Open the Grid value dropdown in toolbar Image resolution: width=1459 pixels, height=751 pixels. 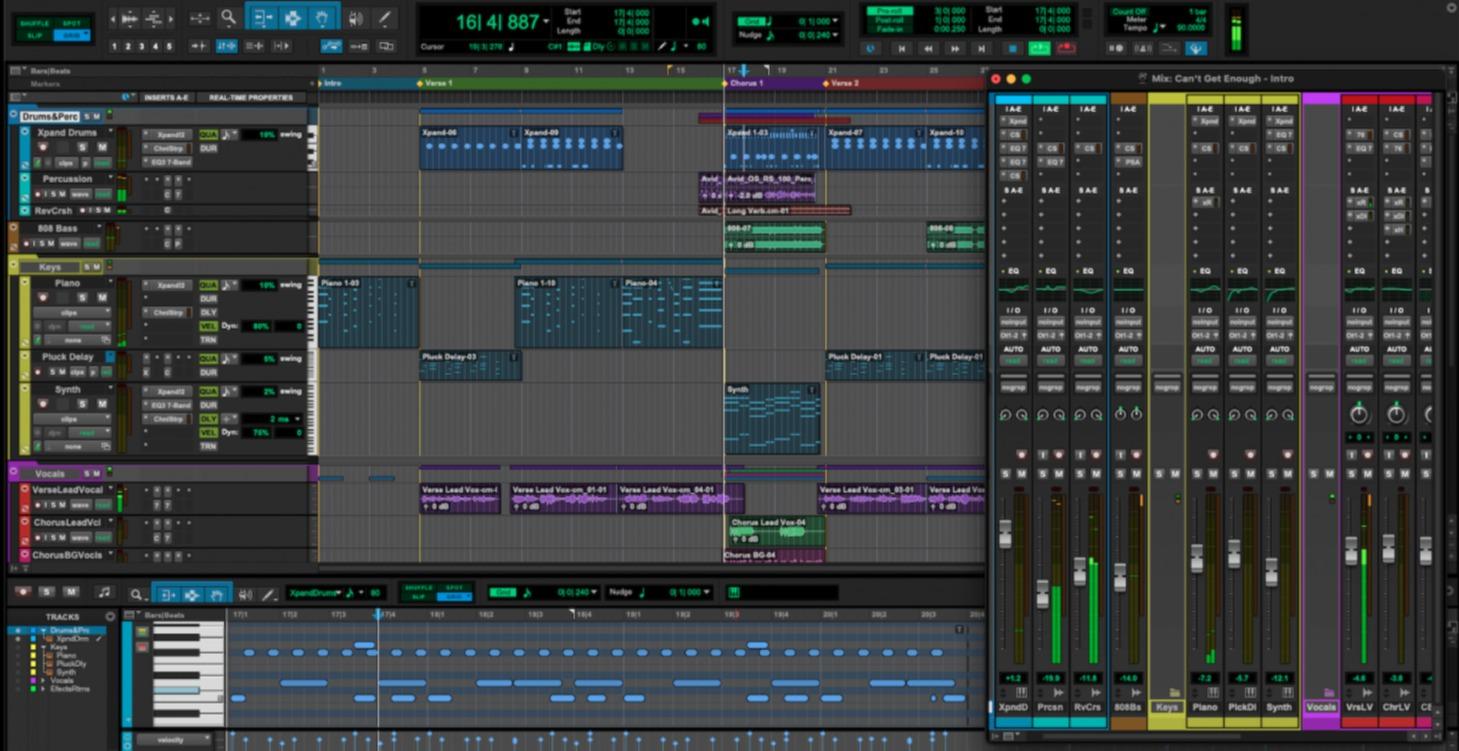tap(837, 21)
